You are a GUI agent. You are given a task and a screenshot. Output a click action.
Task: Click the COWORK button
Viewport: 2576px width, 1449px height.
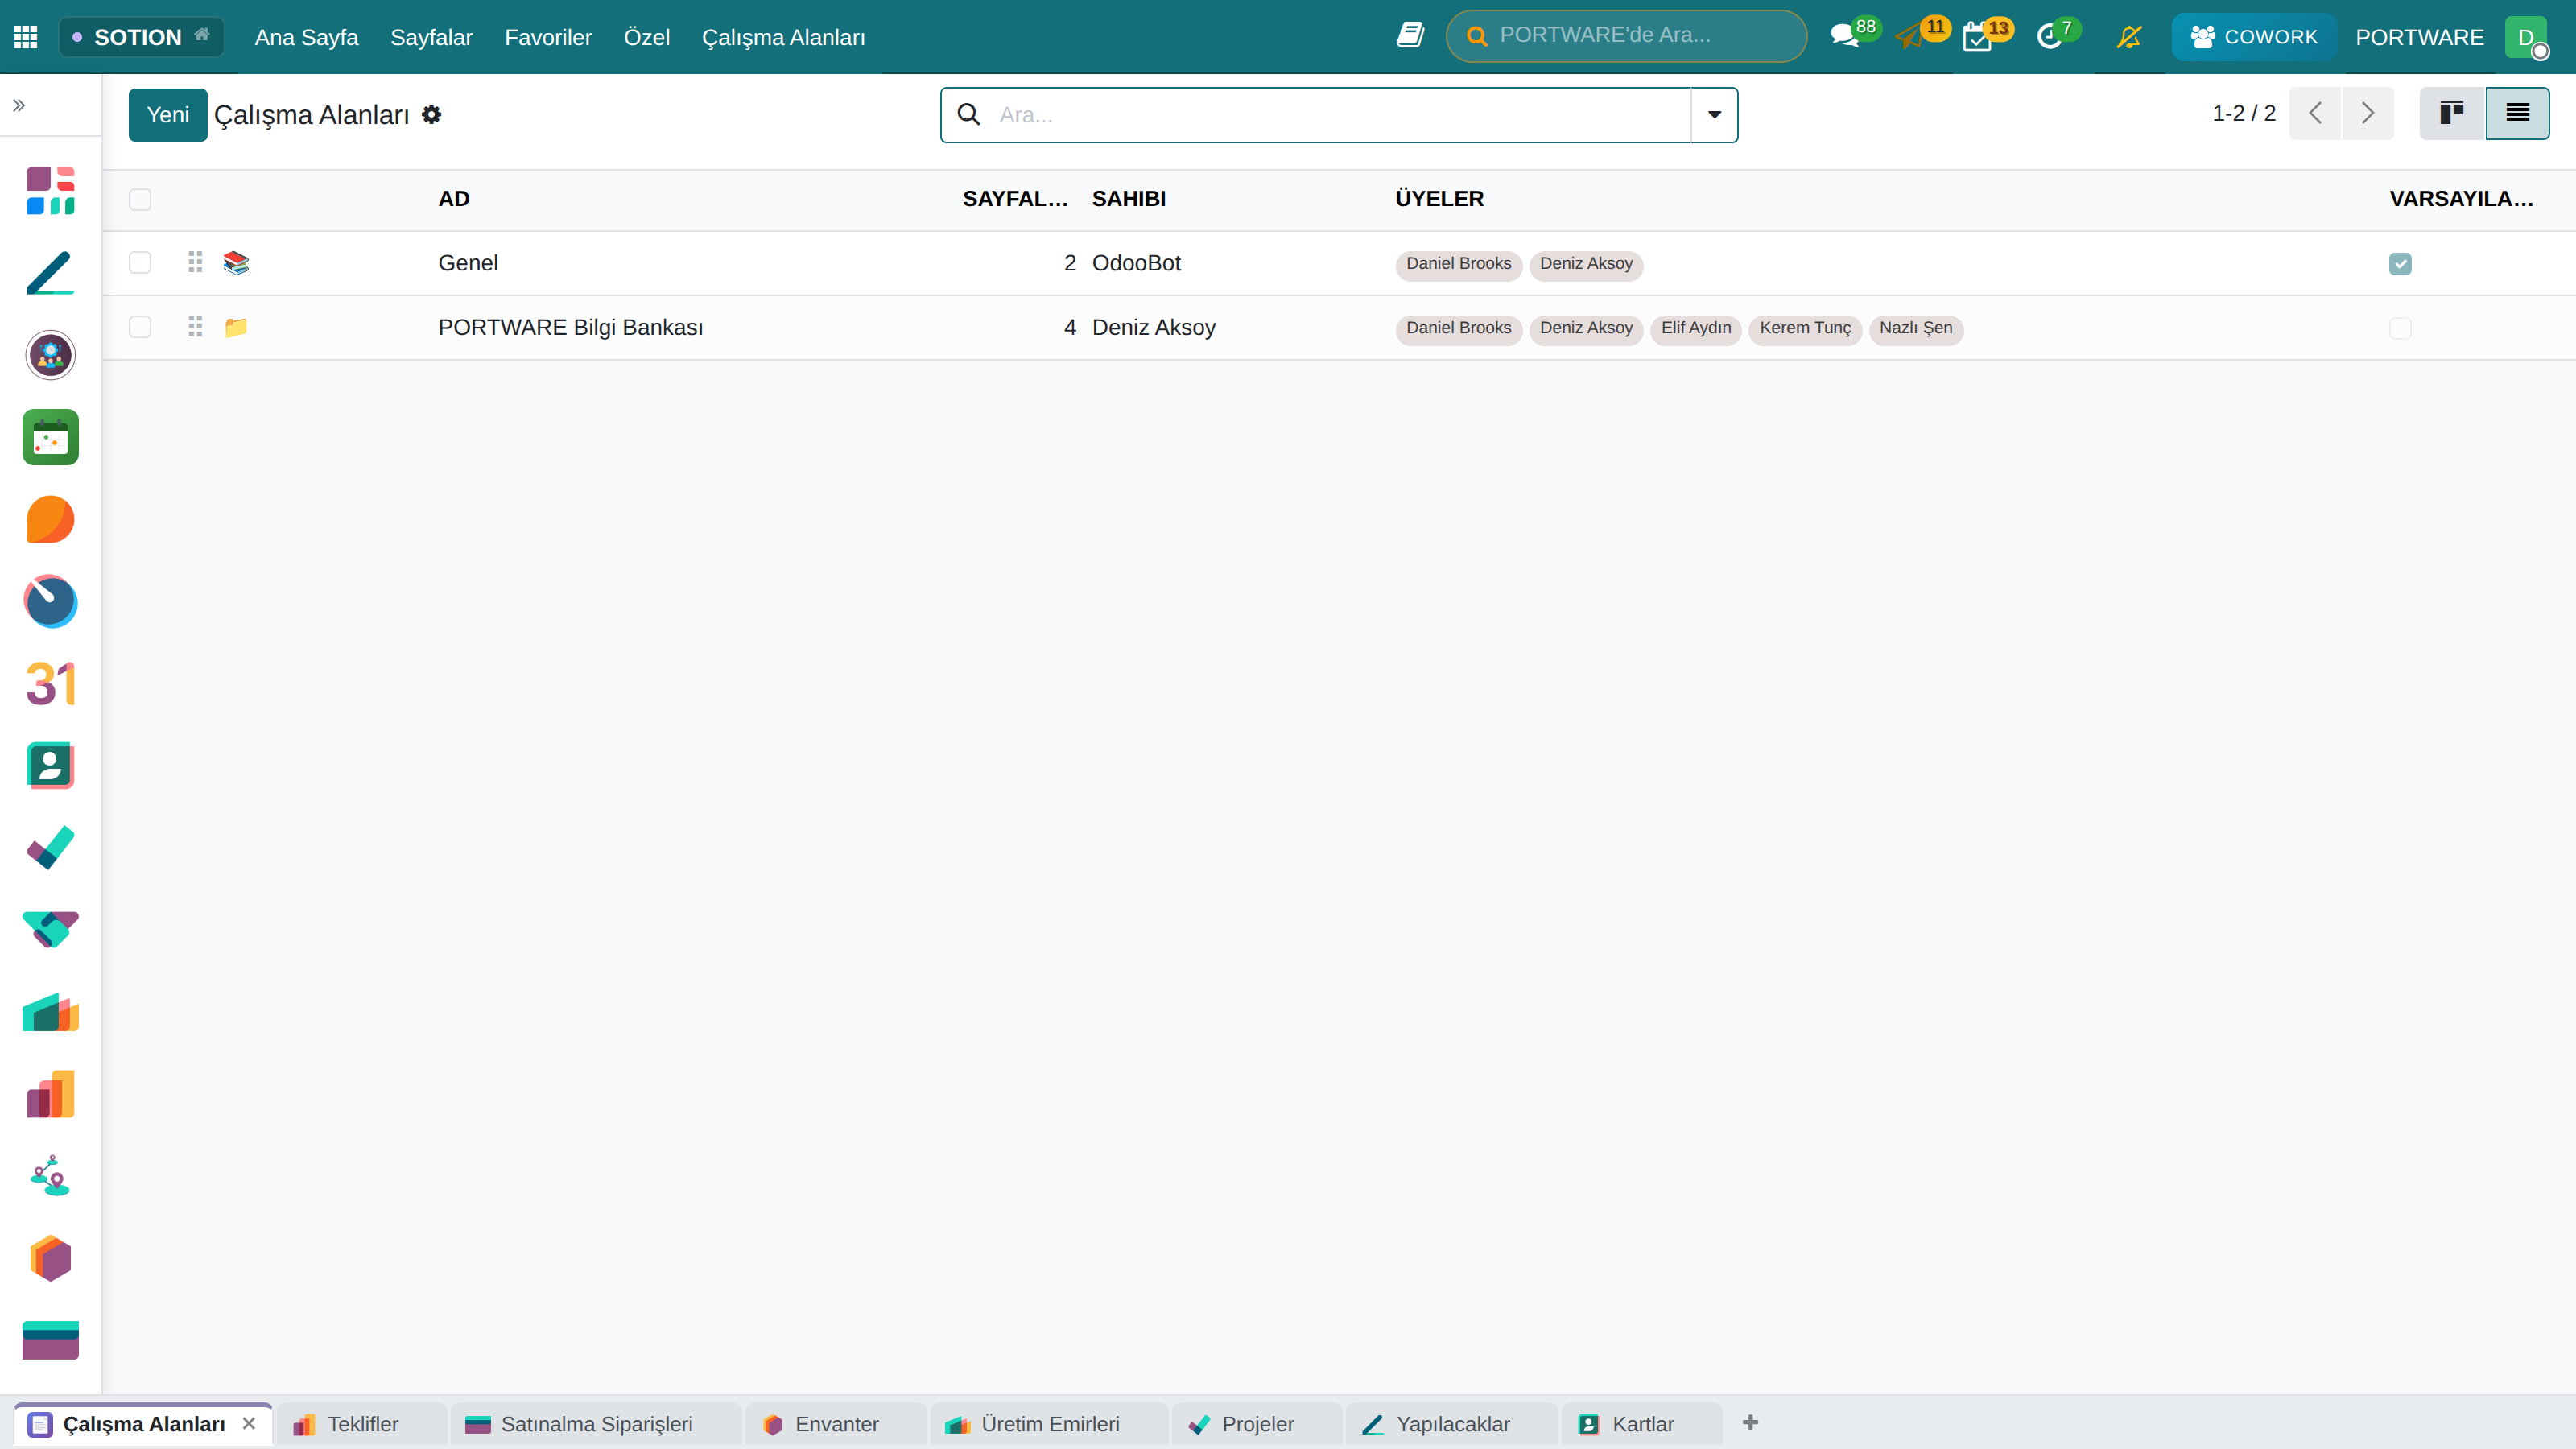(2253, 37)
